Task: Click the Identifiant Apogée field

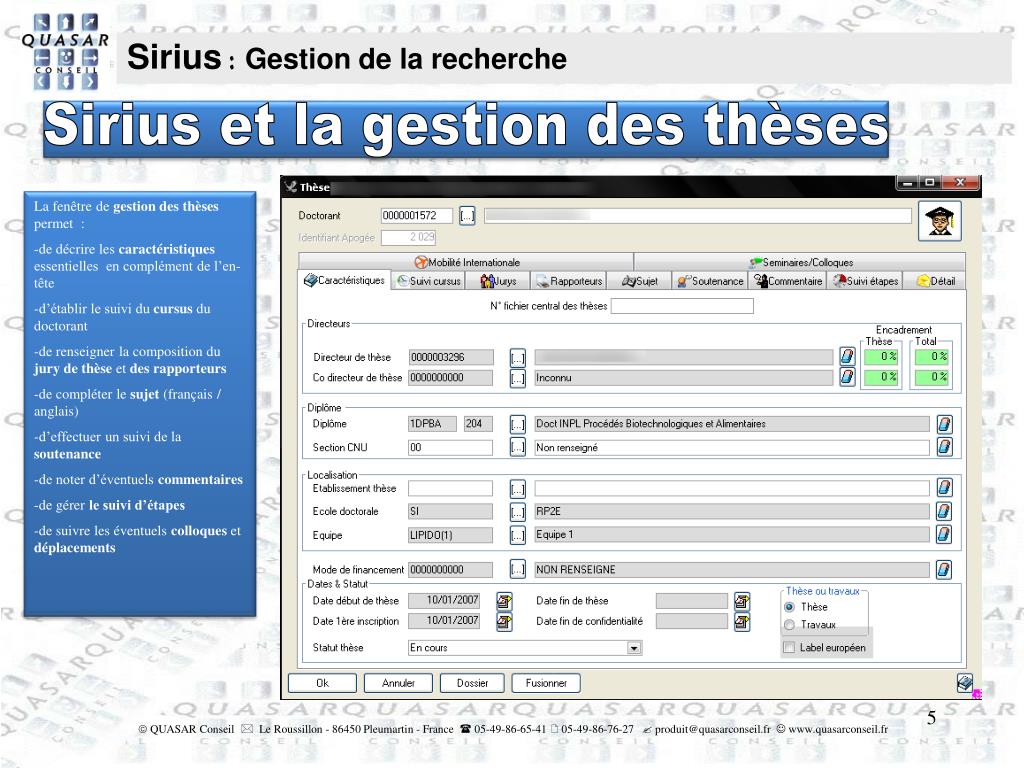Action: [408, 237]
